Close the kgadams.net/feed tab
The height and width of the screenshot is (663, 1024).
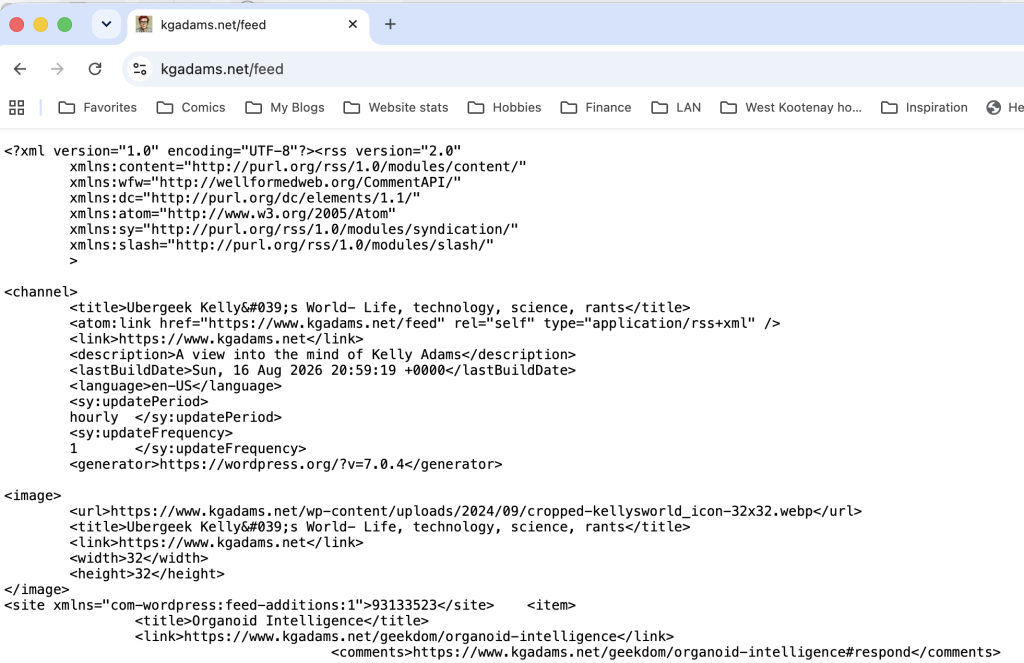click(353, 24)
